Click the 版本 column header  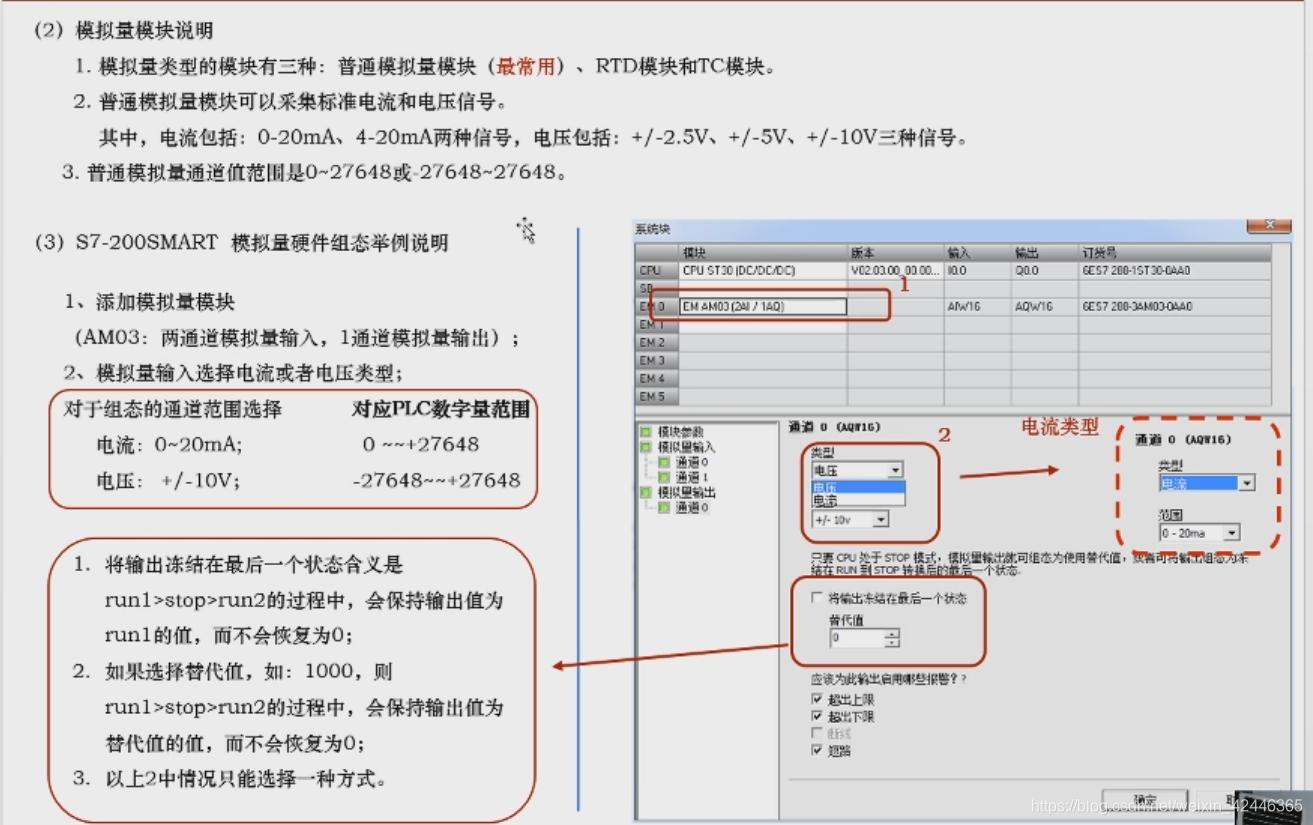(896, 253)
